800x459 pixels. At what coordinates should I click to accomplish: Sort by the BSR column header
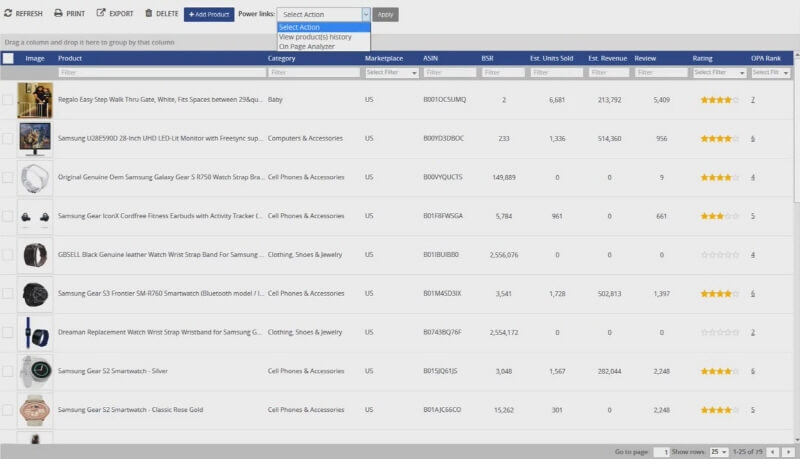click(487, 58)
